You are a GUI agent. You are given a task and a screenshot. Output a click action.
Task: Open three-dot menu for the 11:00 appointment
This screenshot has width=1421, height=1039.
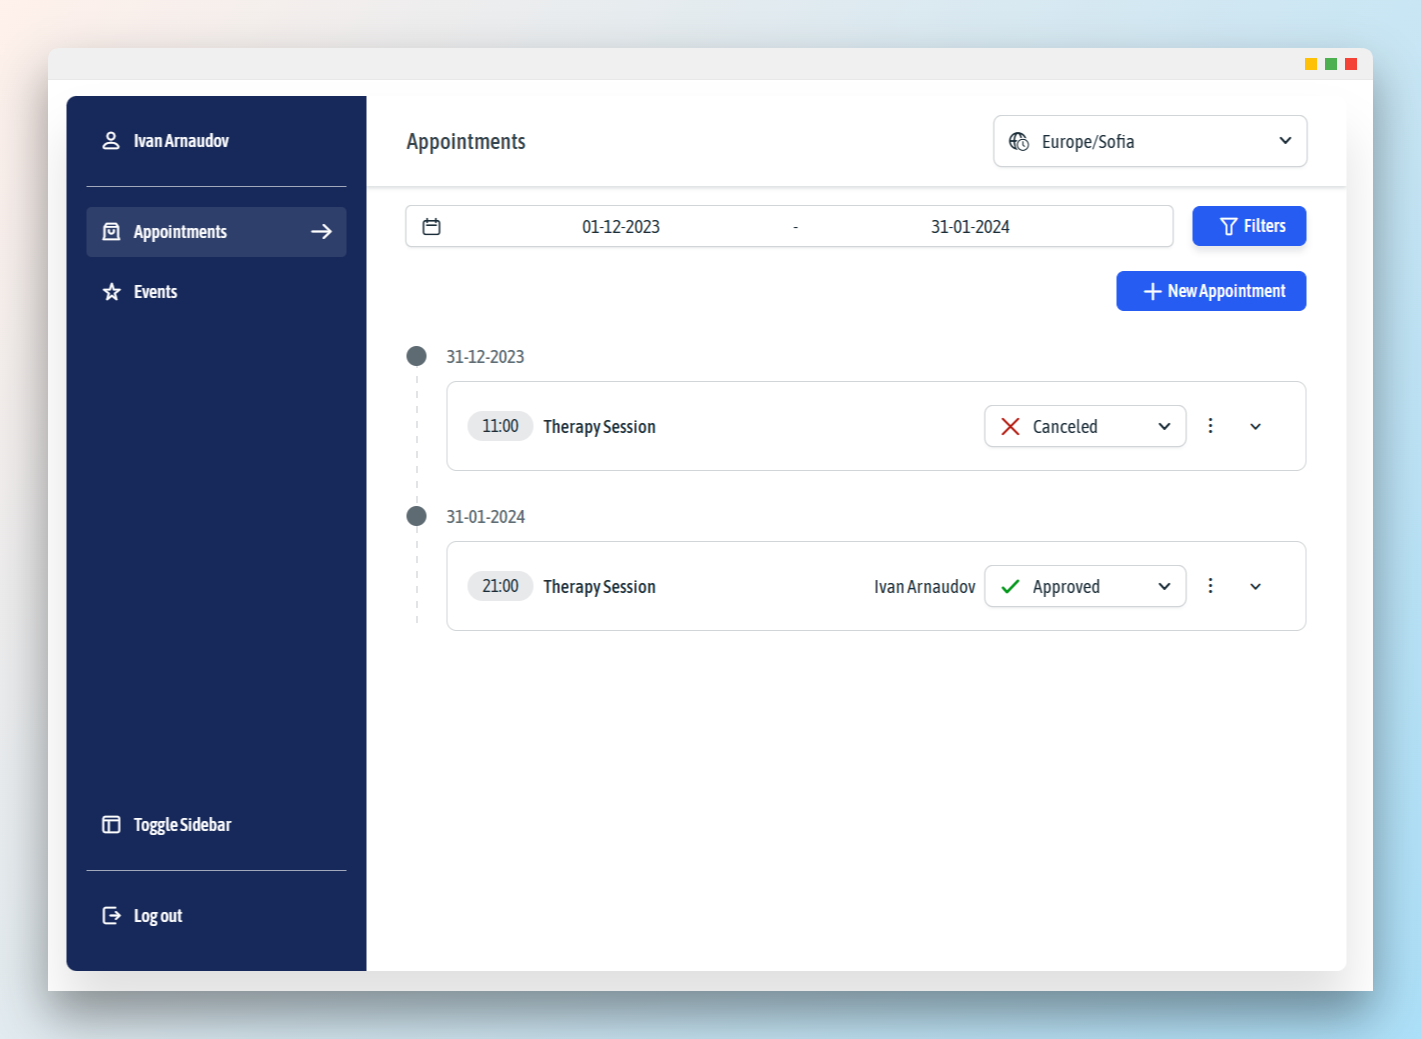click(x=1210, y=426)
